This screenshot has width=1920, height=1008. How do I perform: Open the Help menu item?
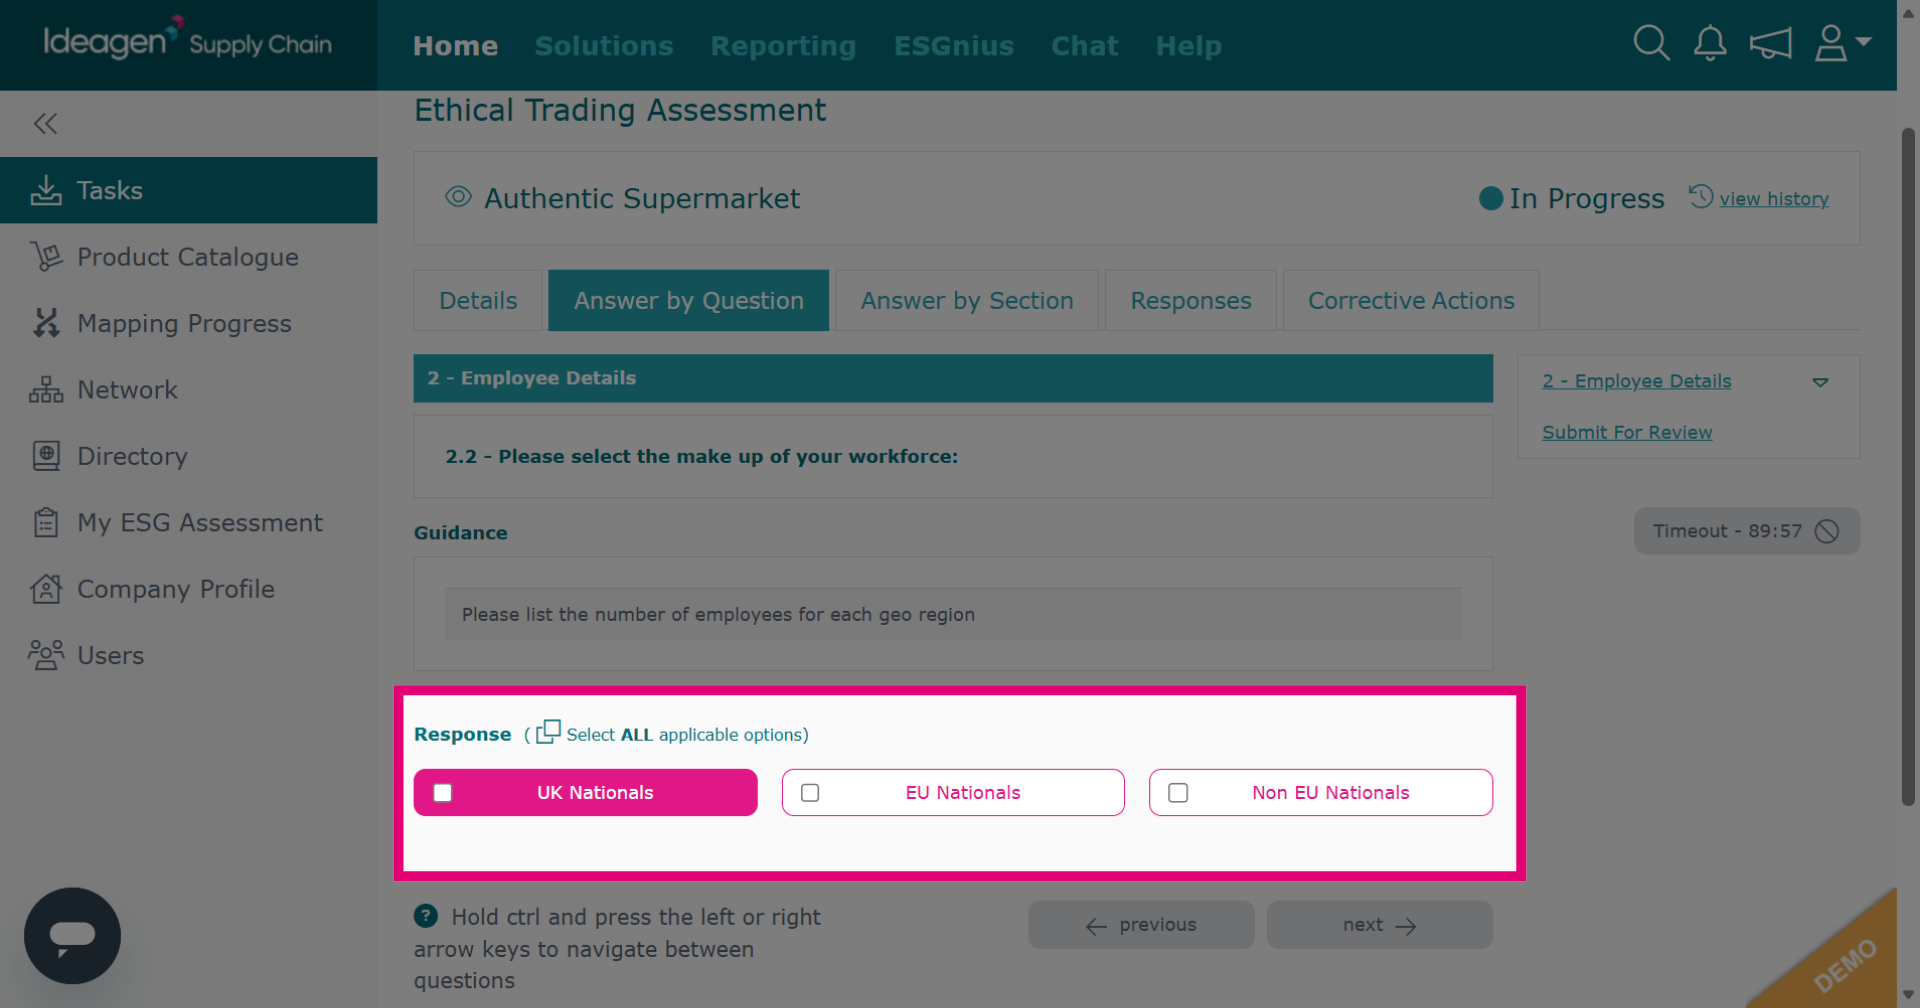(x=1188, y=46)
